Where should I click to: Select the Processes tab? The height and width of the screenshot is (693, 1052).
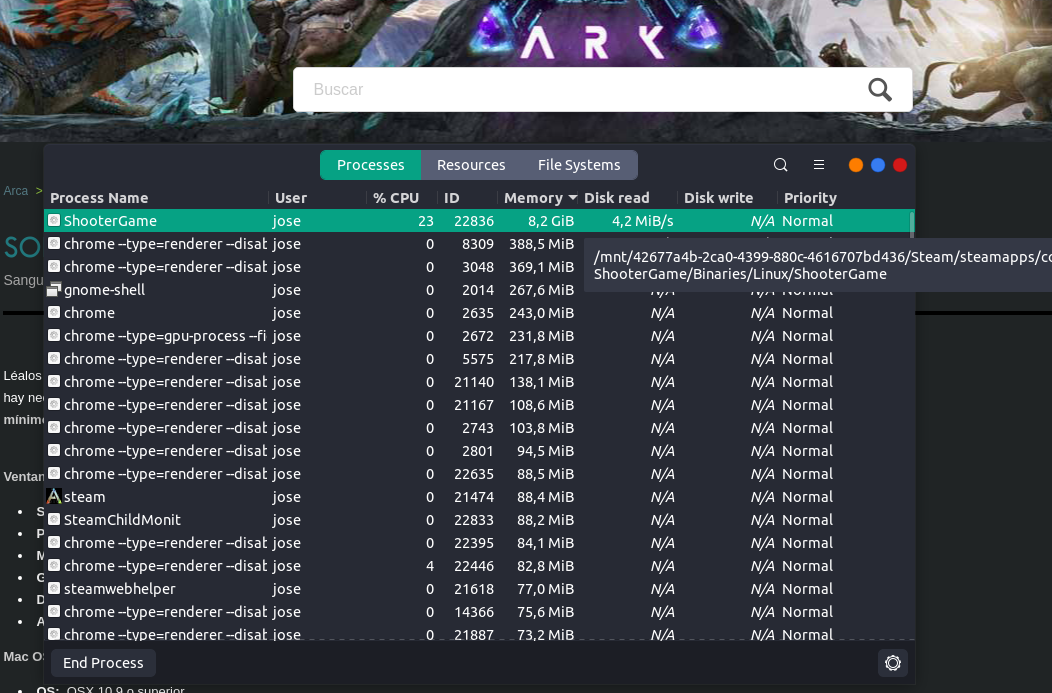[x=371, y=165]
